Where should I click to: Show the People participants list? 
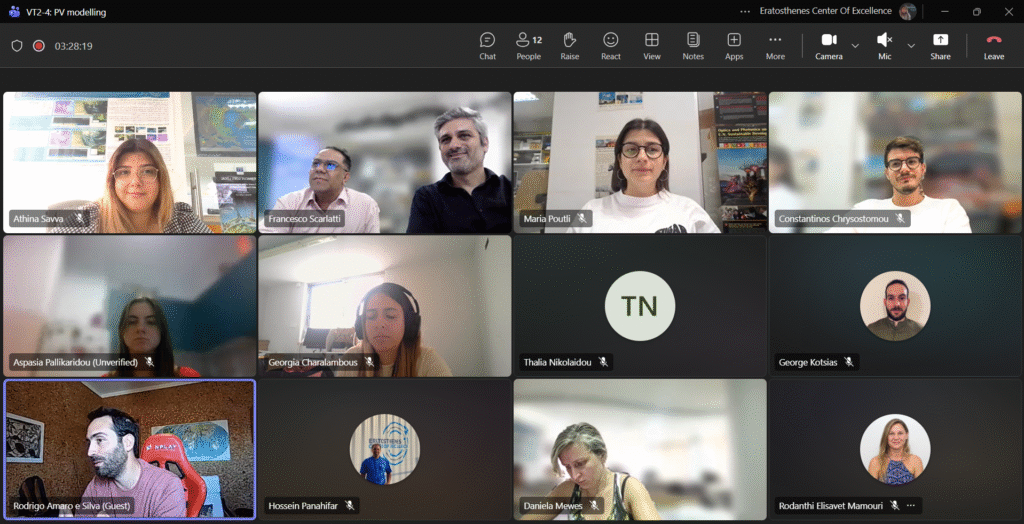point(528,45)
